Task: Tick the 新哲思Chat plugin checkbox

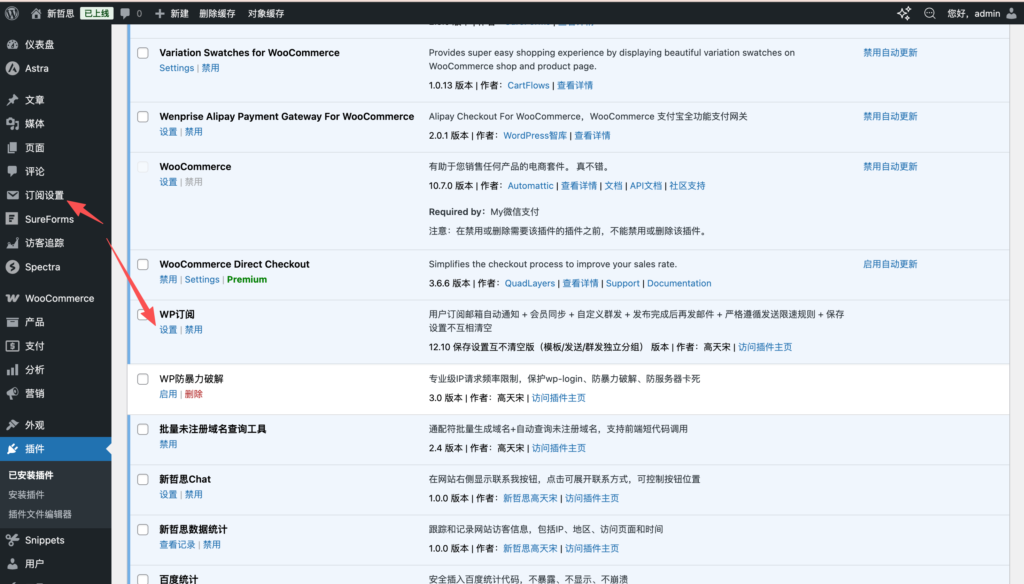Action: coord(143,479)
